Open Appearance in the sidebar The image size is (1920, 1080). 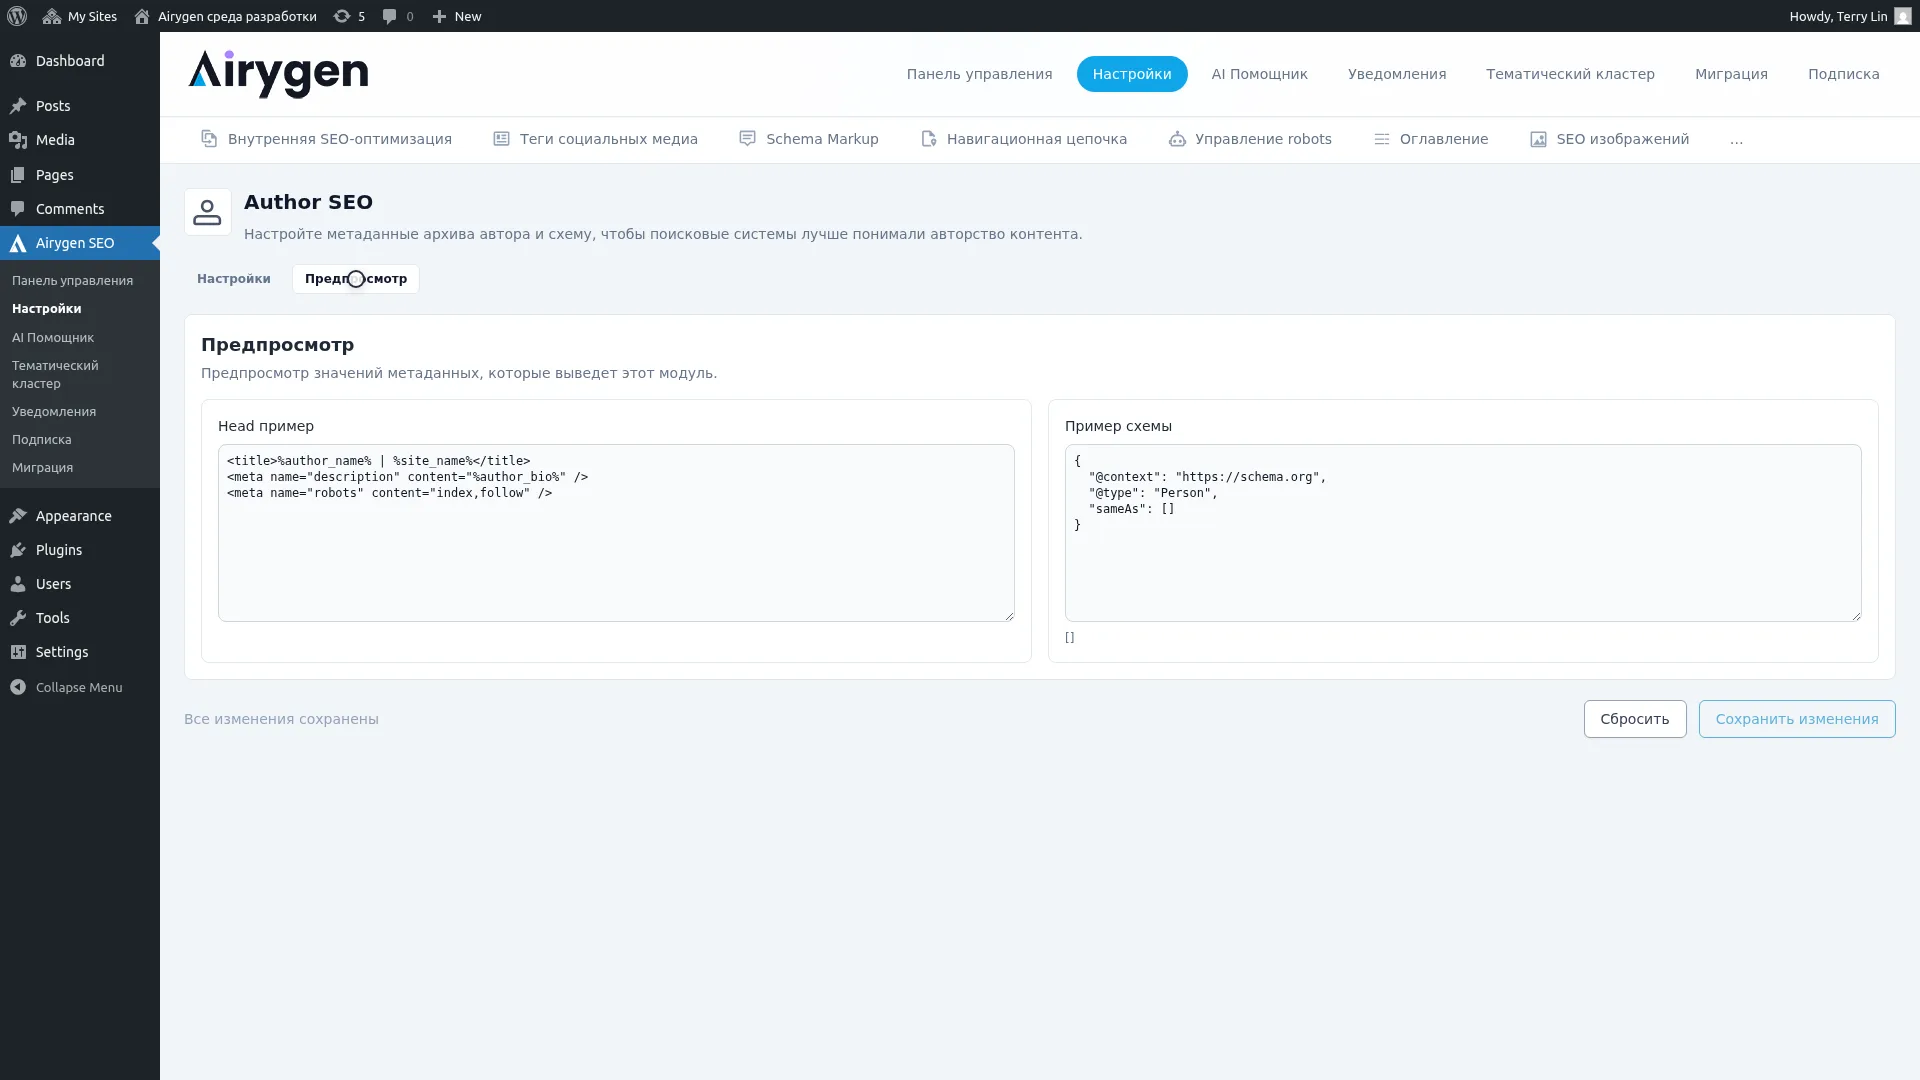coord(80,516)
